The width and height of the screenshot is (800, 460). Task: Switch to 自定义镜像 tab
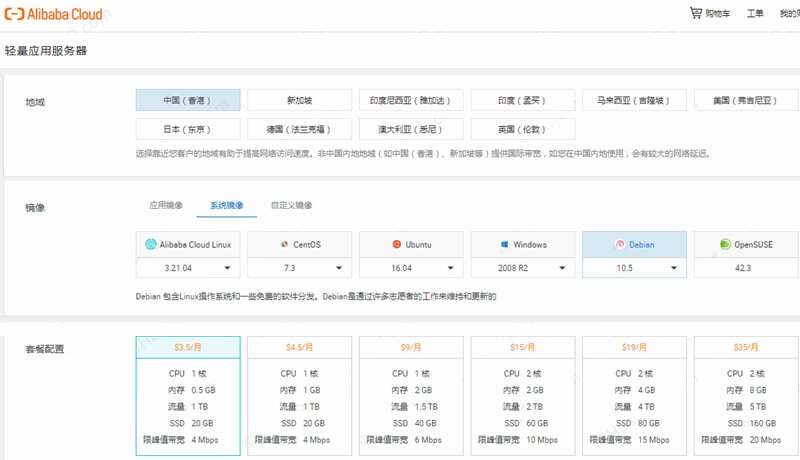(291, 205)
